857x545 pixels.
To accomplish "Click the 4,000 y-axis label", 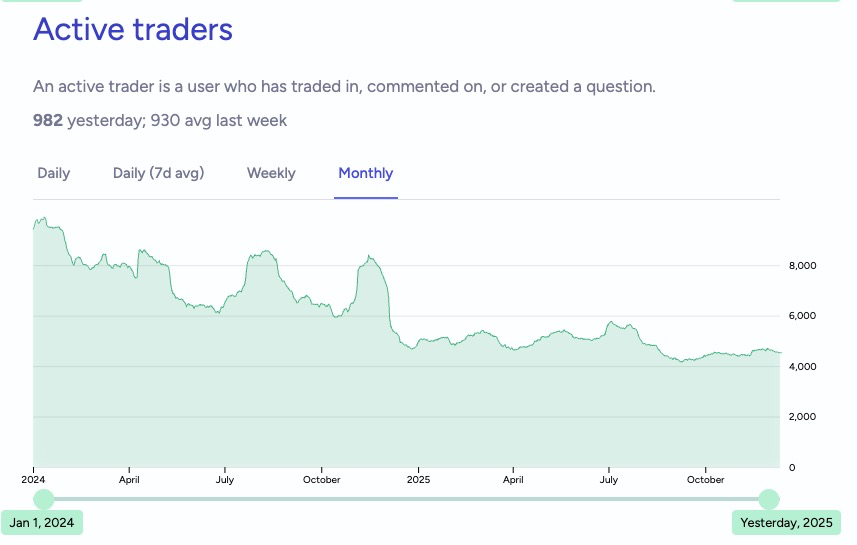I will coord(804,367).
